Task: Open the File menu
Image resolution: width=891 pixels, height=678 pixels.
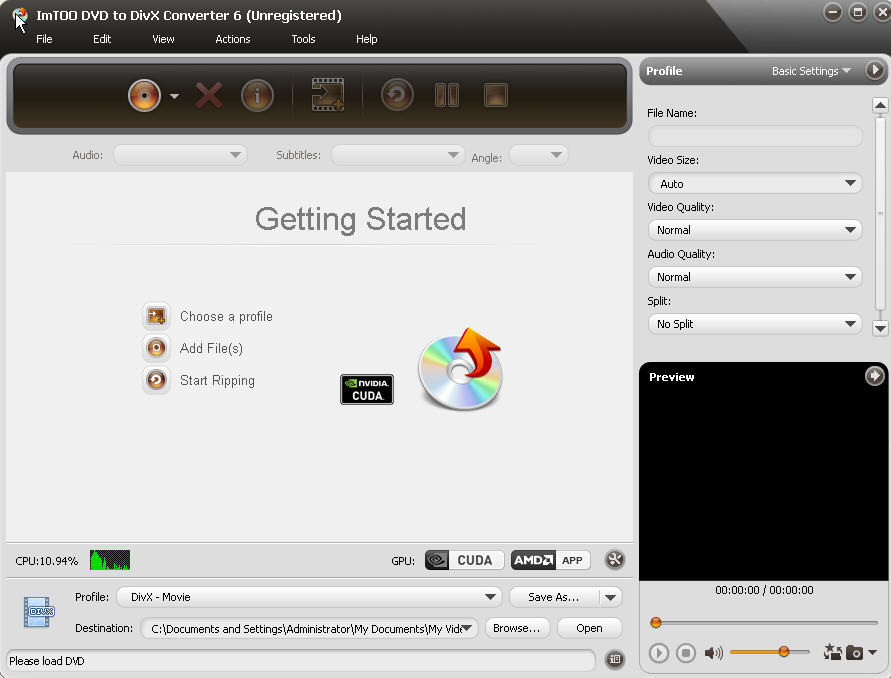Action: click(x=44, y=39)
